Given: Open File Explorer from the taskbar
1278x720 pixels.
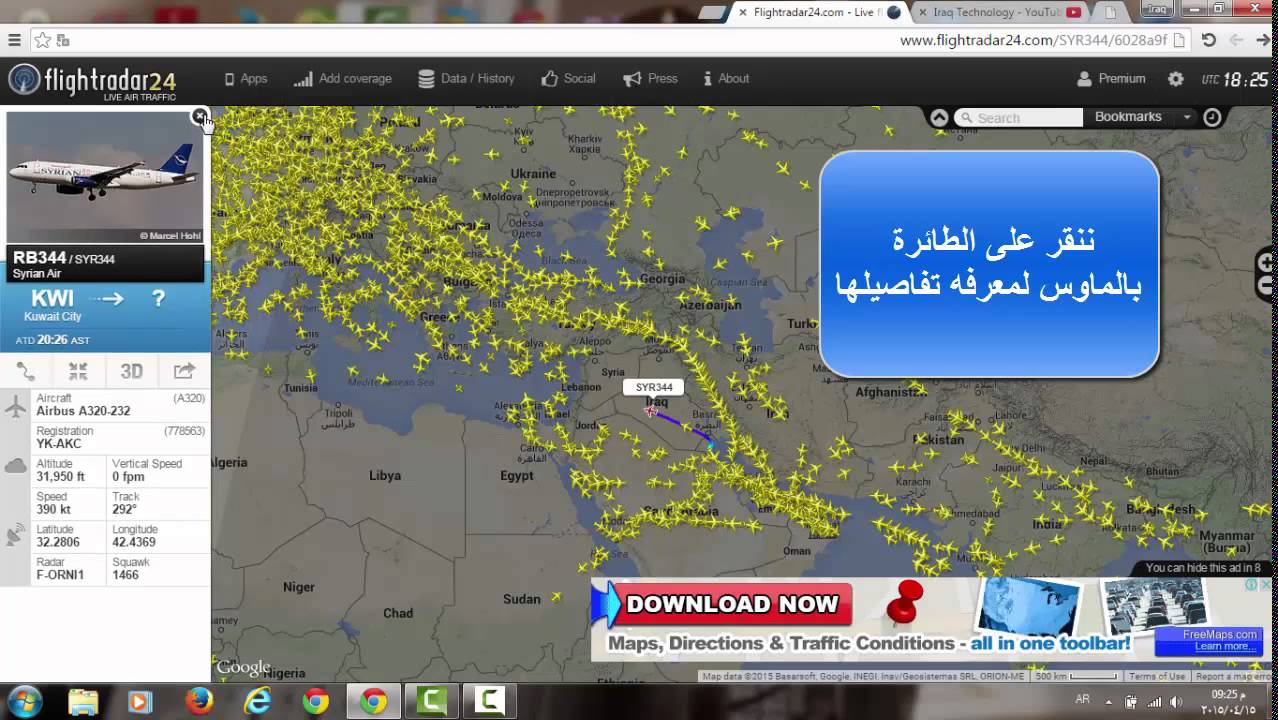Looking at the screenshot, I should [x=84, y=701].
